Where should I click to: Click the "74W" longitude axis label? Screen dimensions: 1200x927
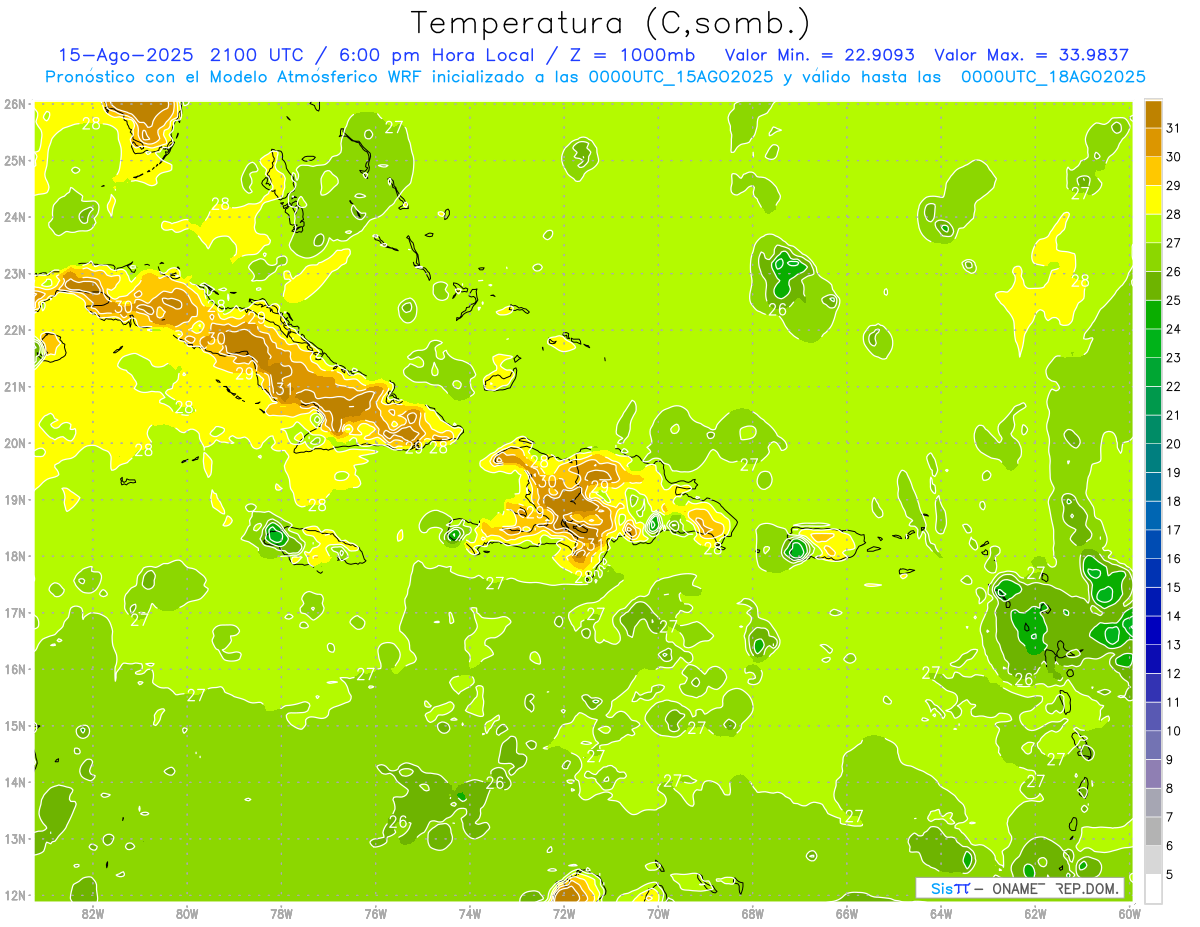pos(470,914)
